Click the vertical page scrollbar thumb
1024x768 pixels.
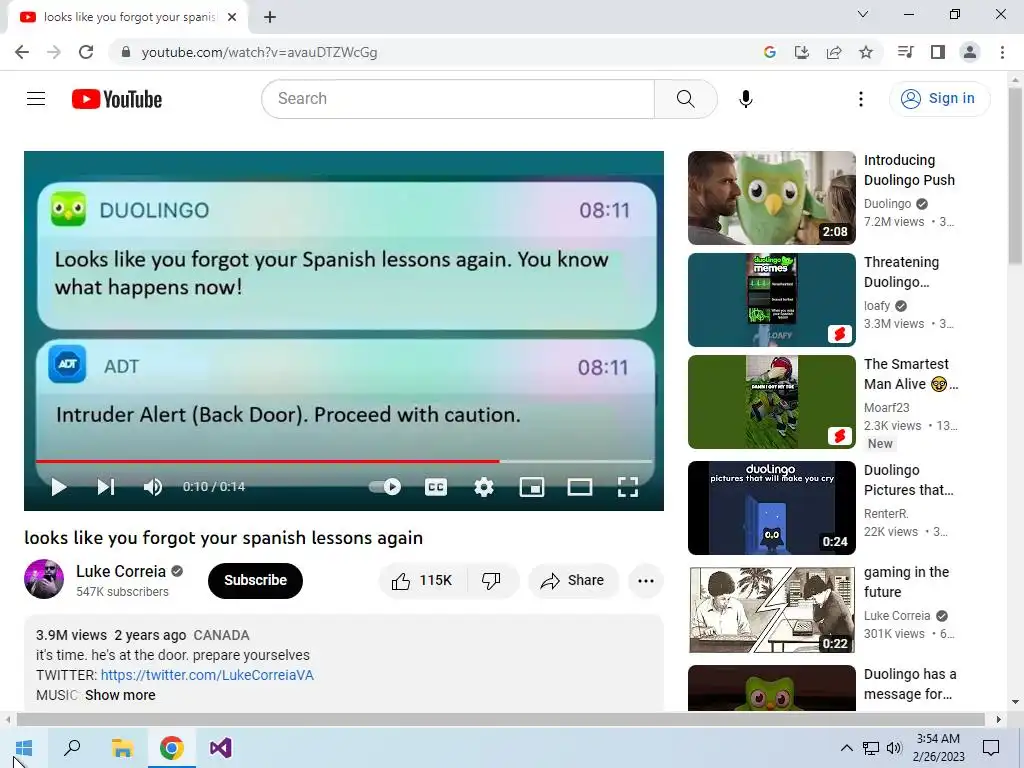click(x=1015, y=175)
